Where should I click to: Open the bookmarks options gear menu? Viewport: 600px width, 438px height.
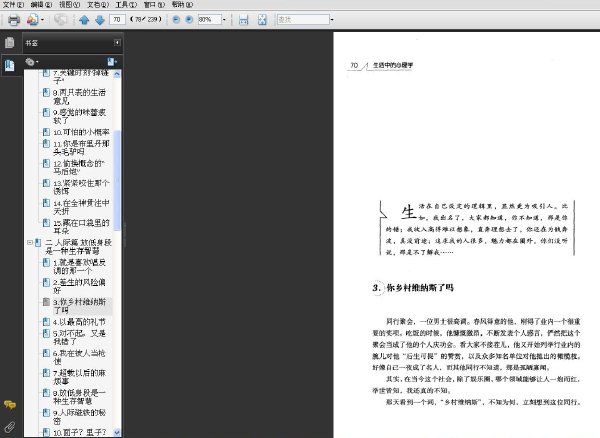click(32, 62)
